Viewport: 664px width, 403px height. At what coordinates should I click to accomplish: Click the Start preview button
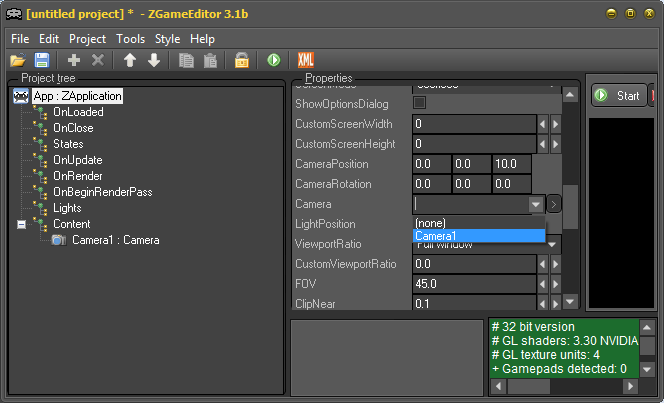tap(619, 96)
